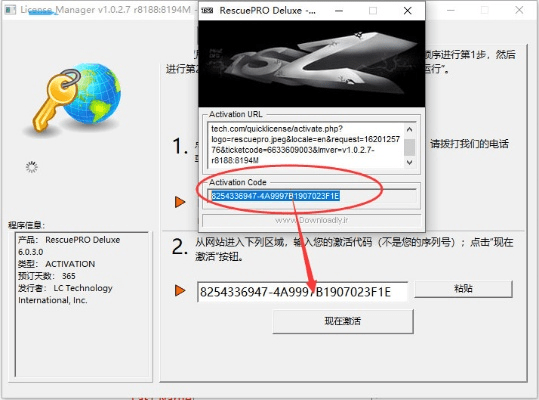Click the 'International, Inc.' text line
This screenshot has width=539, height=400.
(x=53, y=300)
